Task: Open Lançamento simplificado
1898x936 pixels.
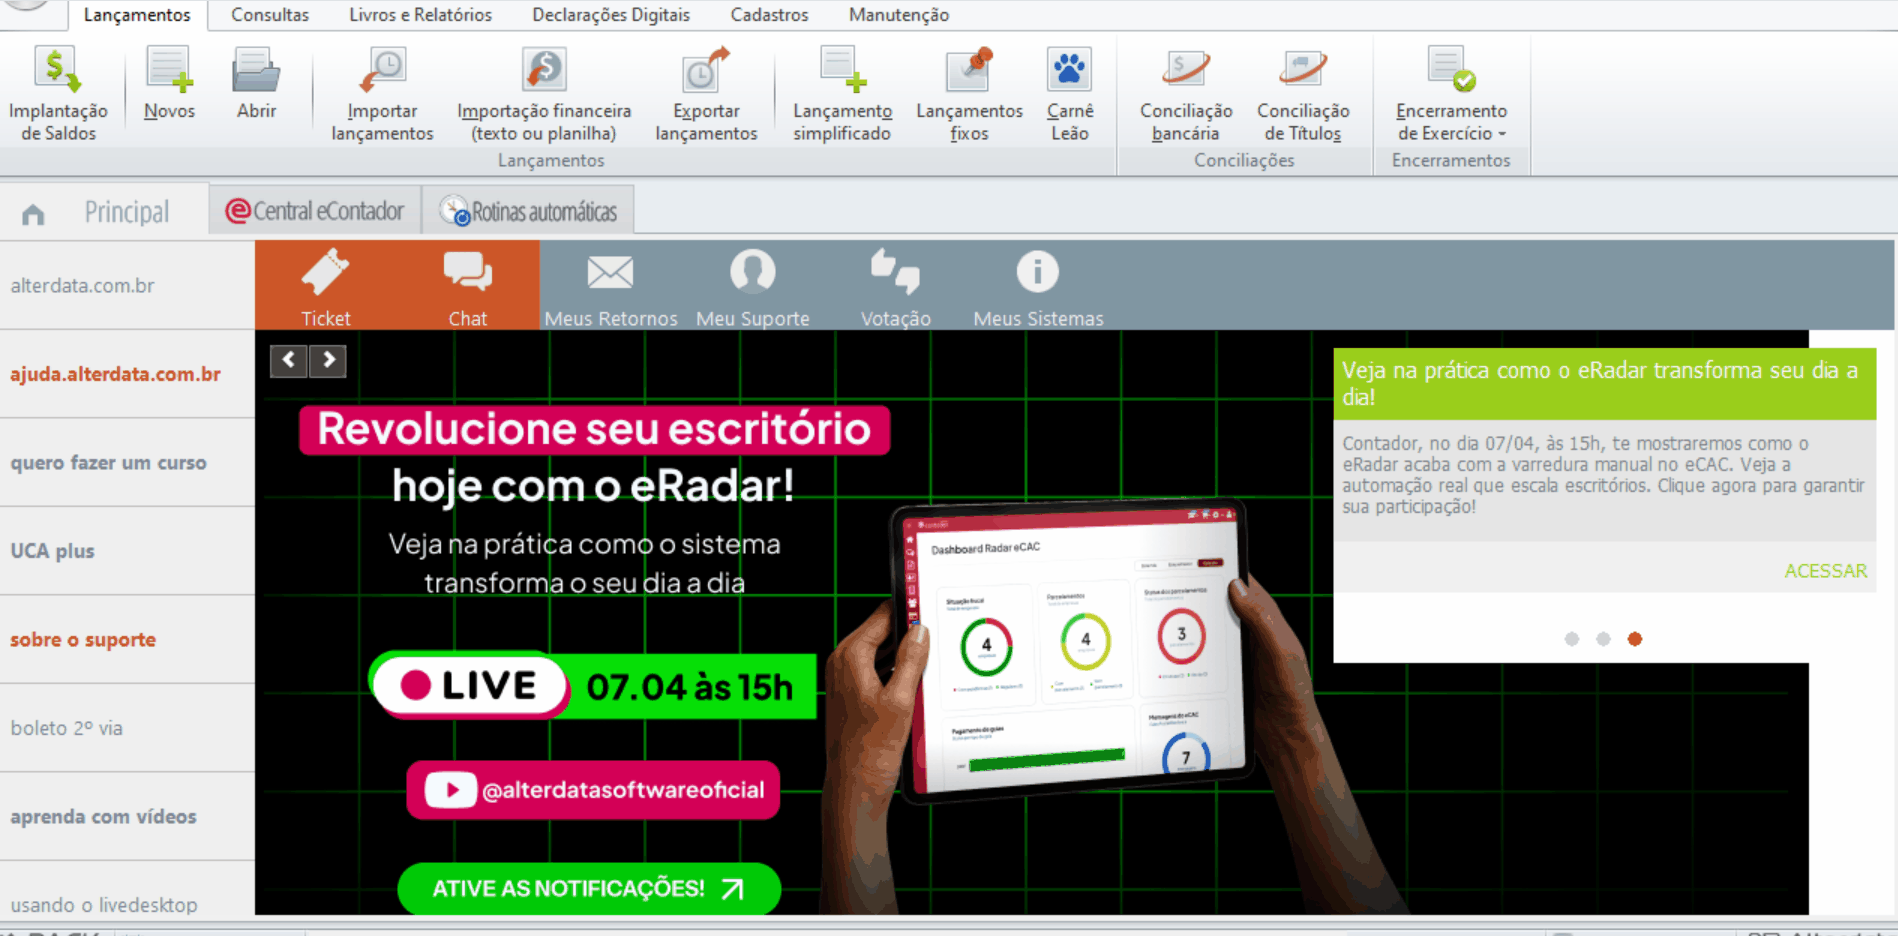Action: click(842, 94)
